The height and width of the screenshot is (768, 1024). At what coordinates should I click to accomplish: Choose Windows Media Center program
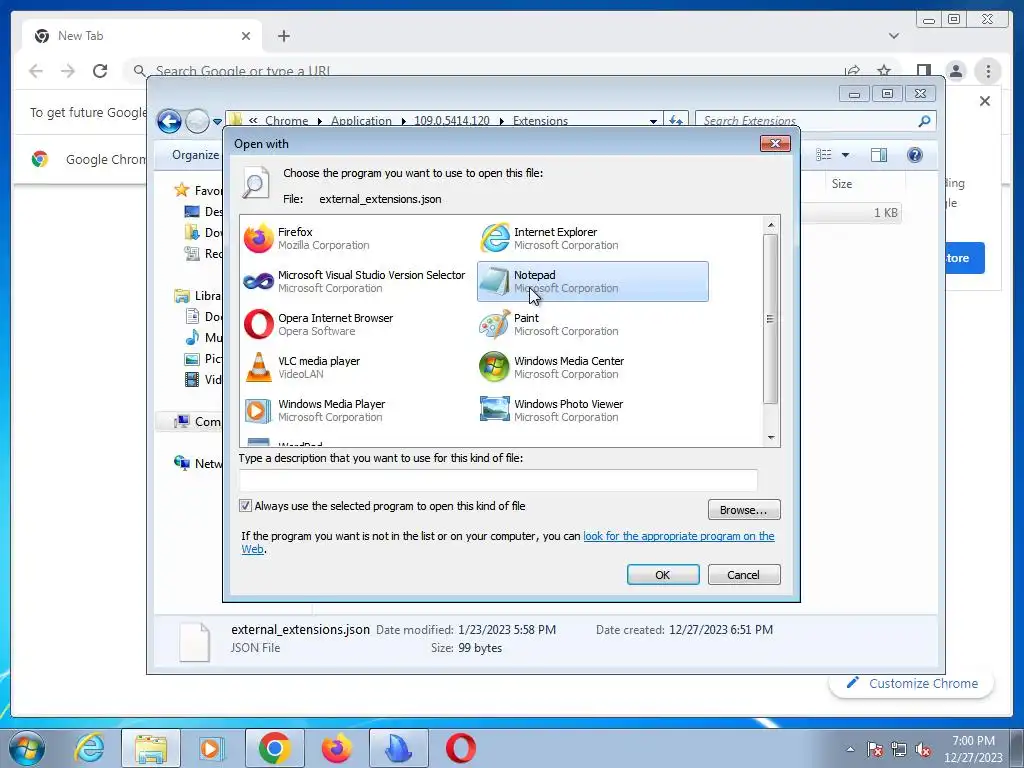tap(592, 368)
